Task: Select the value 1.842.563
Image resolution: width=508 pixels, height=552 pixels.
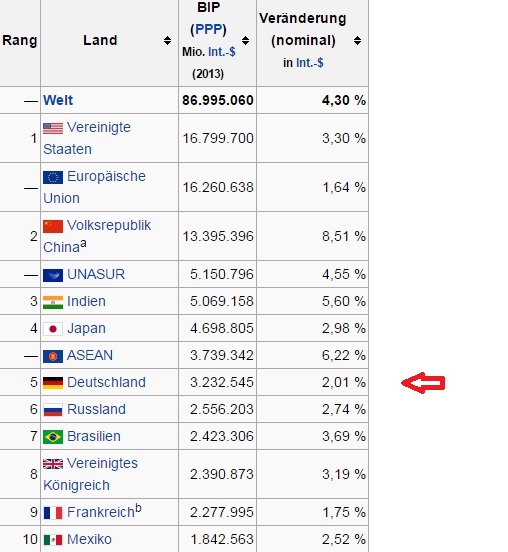Action: pyautogui.click(x=222, y=540)
